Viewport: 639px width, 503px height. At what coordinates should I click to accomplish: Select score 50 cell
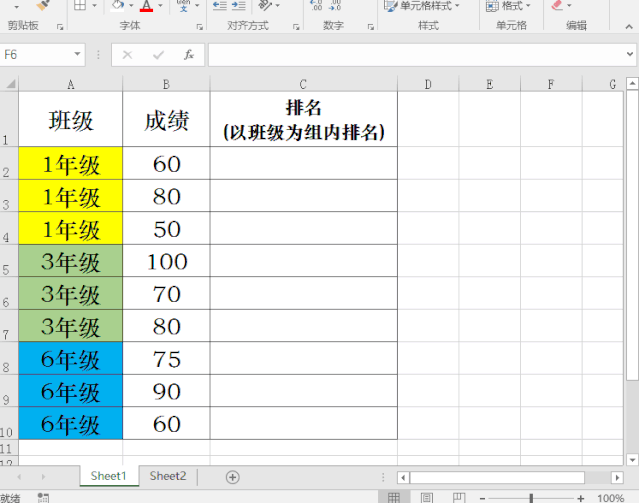[x=166, y=228]
